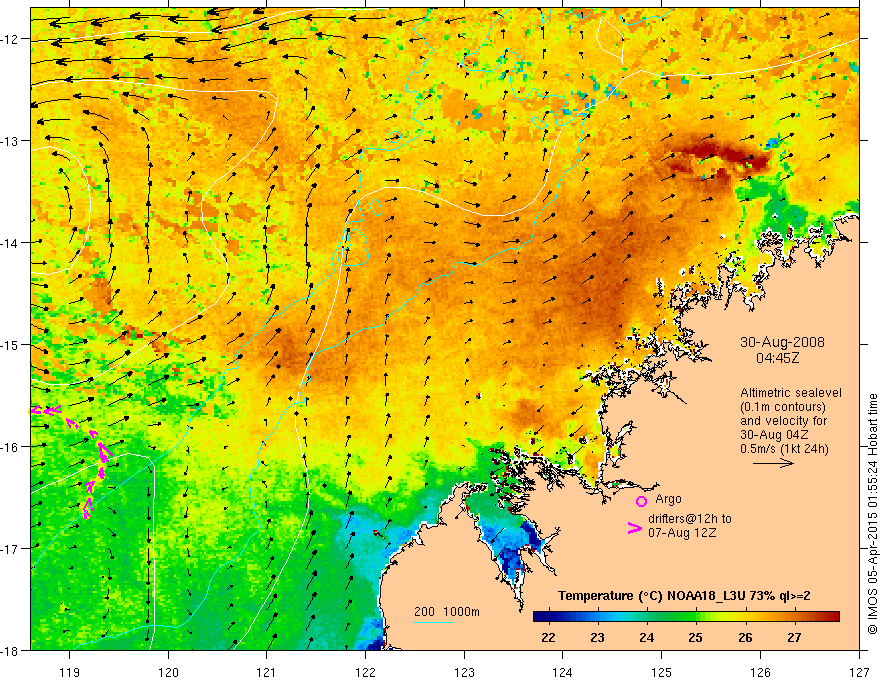Viewport: 880px width, 680px height.
Task: Click the magenta drifters arrowhead legend symbol
Action: (634, 528)
